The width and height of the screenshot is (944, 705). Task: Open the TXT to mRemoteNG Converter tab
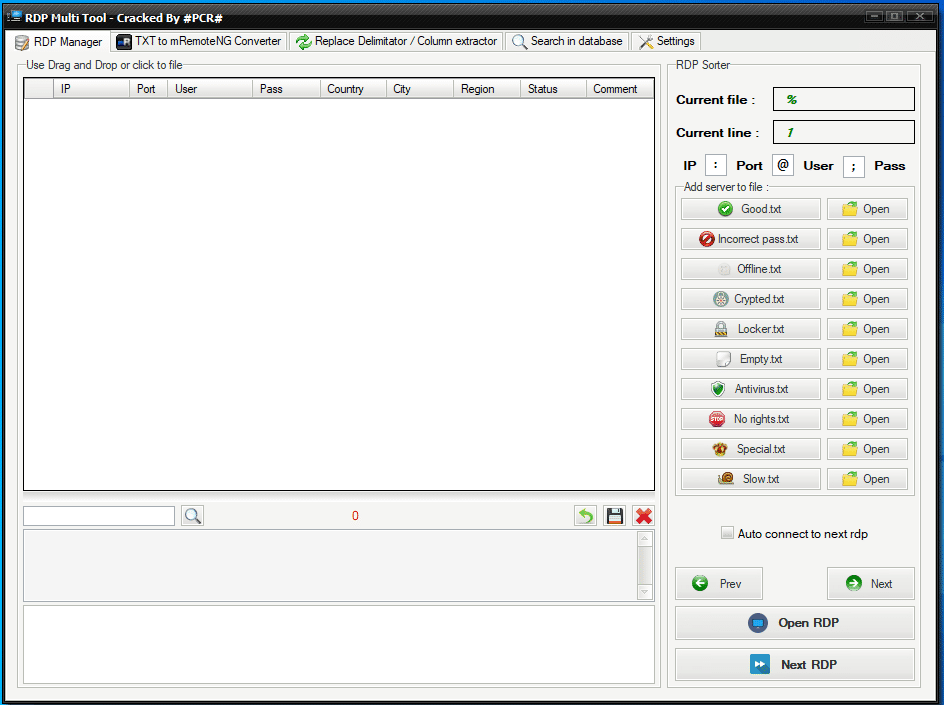click(x=199, y=41)
